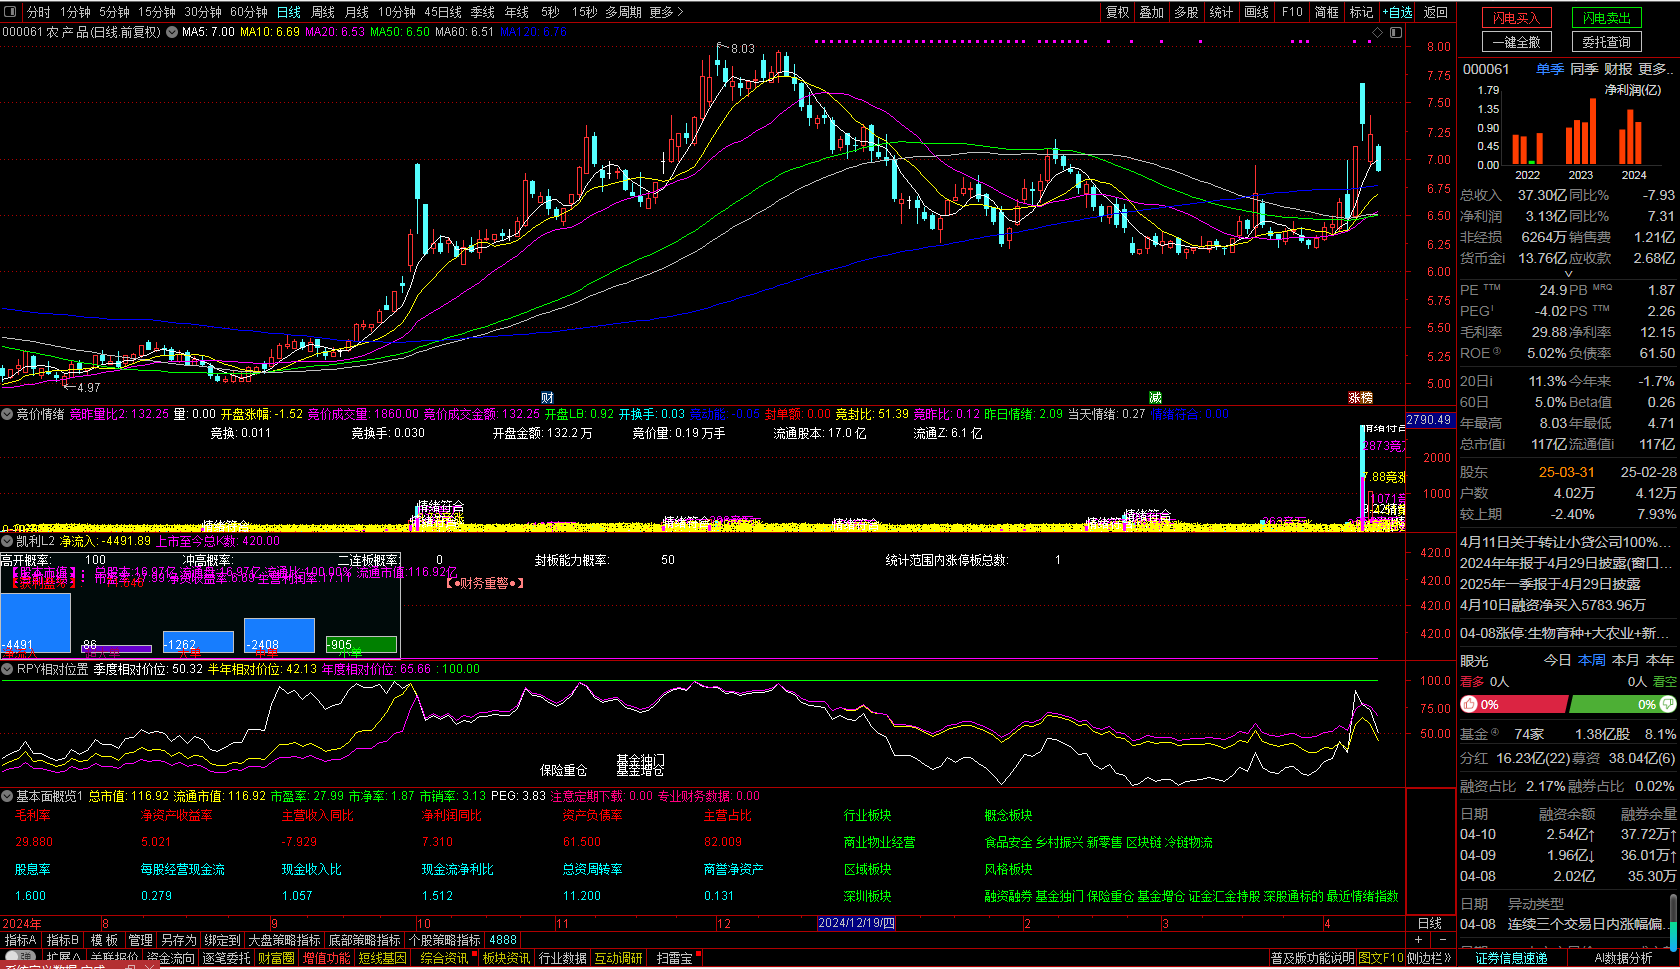Toggle the panel layout icon at top-left
Screen dimensions: 1680x969
tap(12, 12)
